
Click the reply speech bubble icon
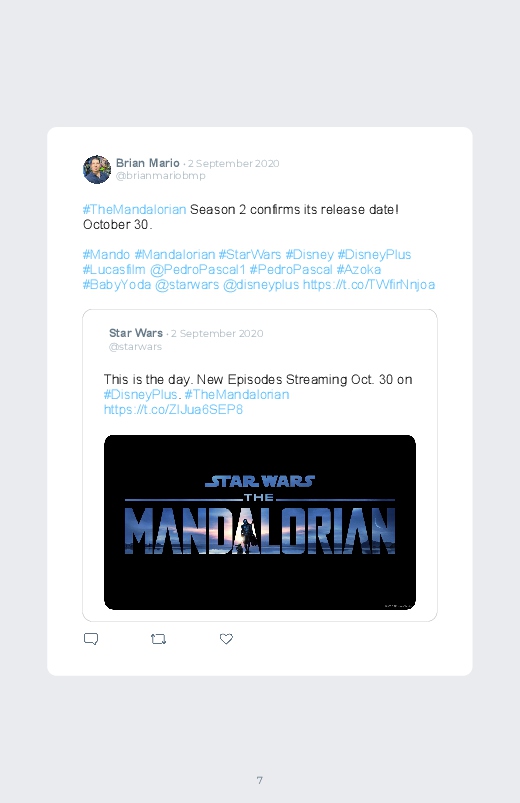[91, 639]
